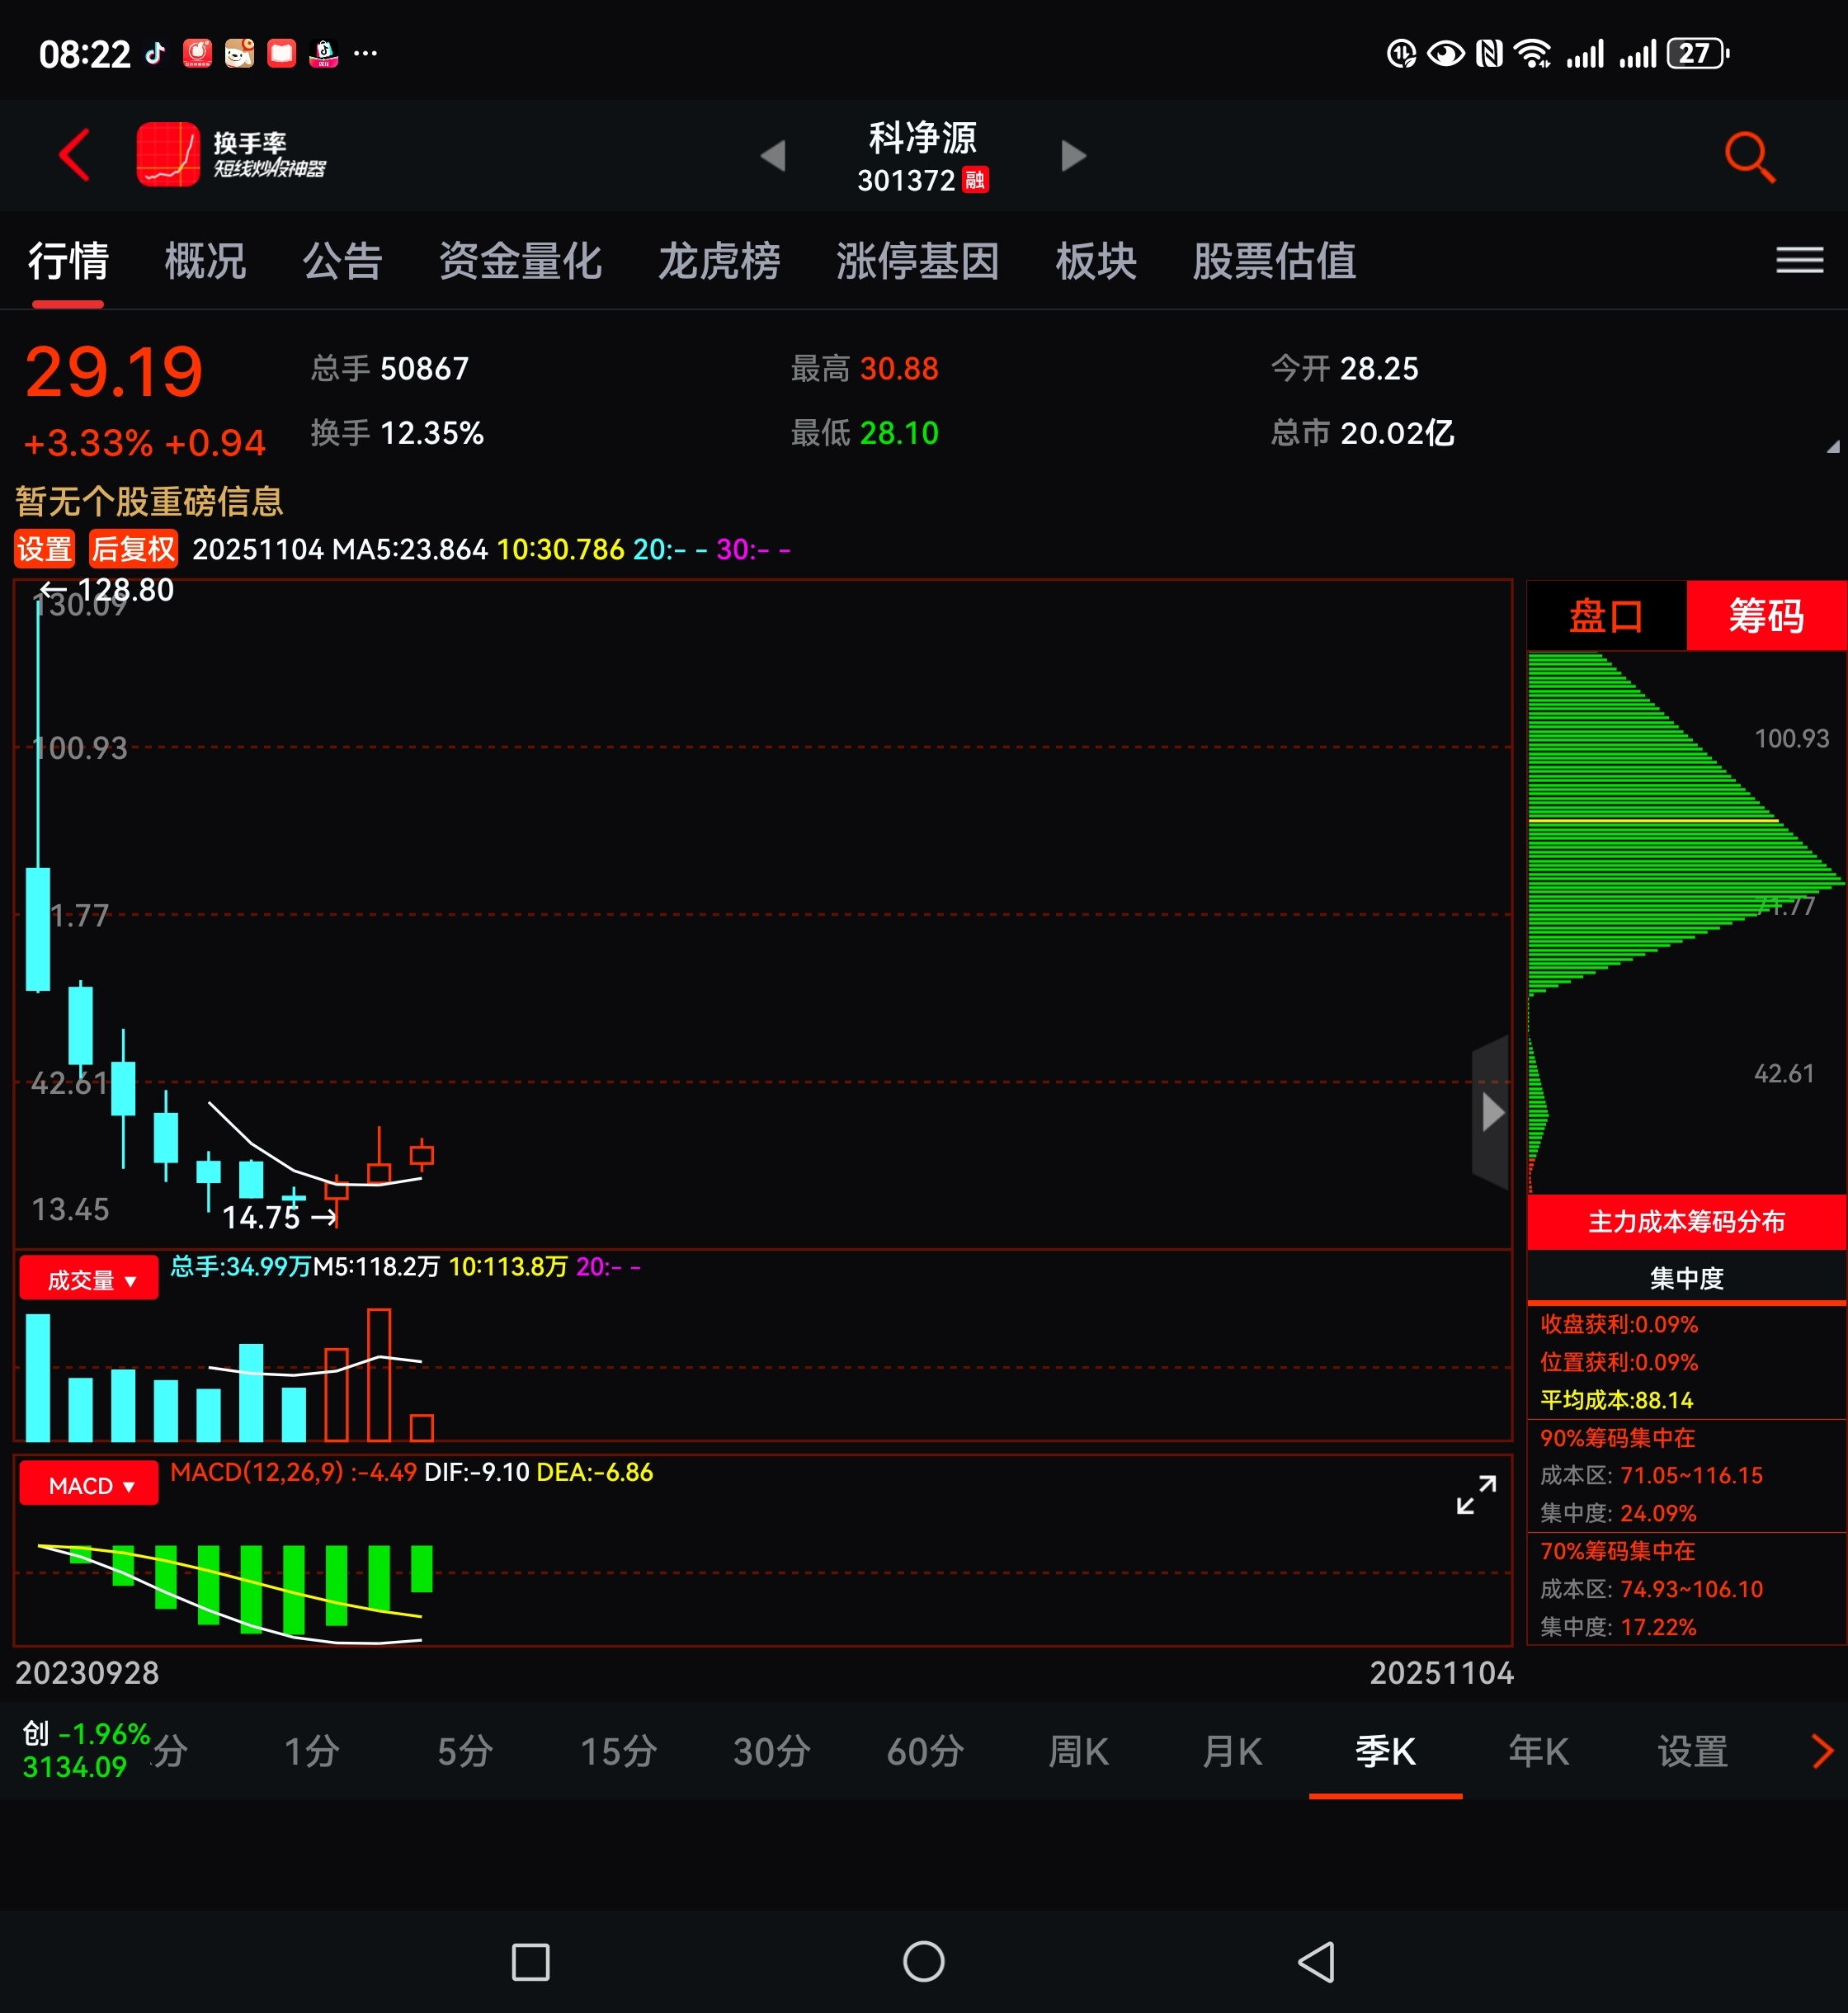Tap the 换手率 app logo

pyautogui.click(x=168, y=155)
